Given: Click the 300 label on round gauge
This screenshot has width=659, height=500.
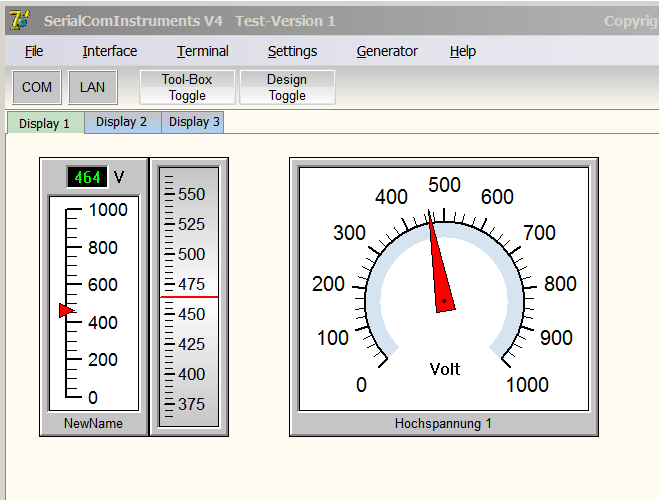Looking at the screenshot, I should (x=350, y=232).
